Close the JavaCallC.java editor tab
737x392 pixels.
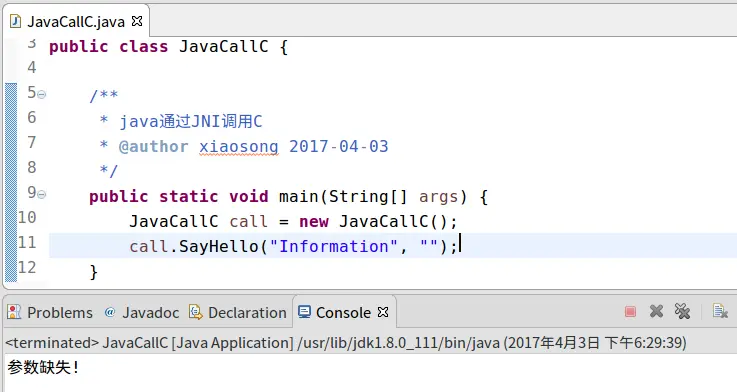pos(137,21)
